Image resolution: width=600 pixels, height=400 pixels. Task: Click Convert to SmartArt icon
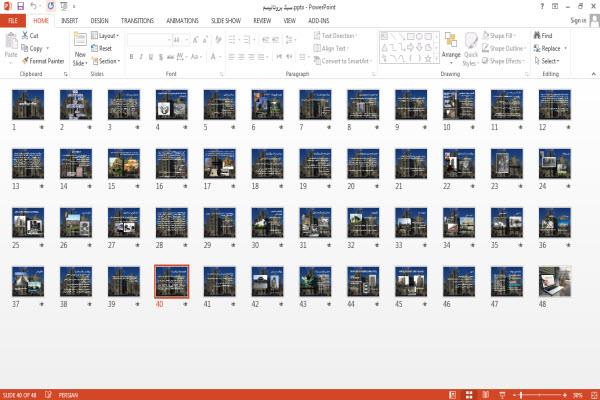tap(342, 61)
